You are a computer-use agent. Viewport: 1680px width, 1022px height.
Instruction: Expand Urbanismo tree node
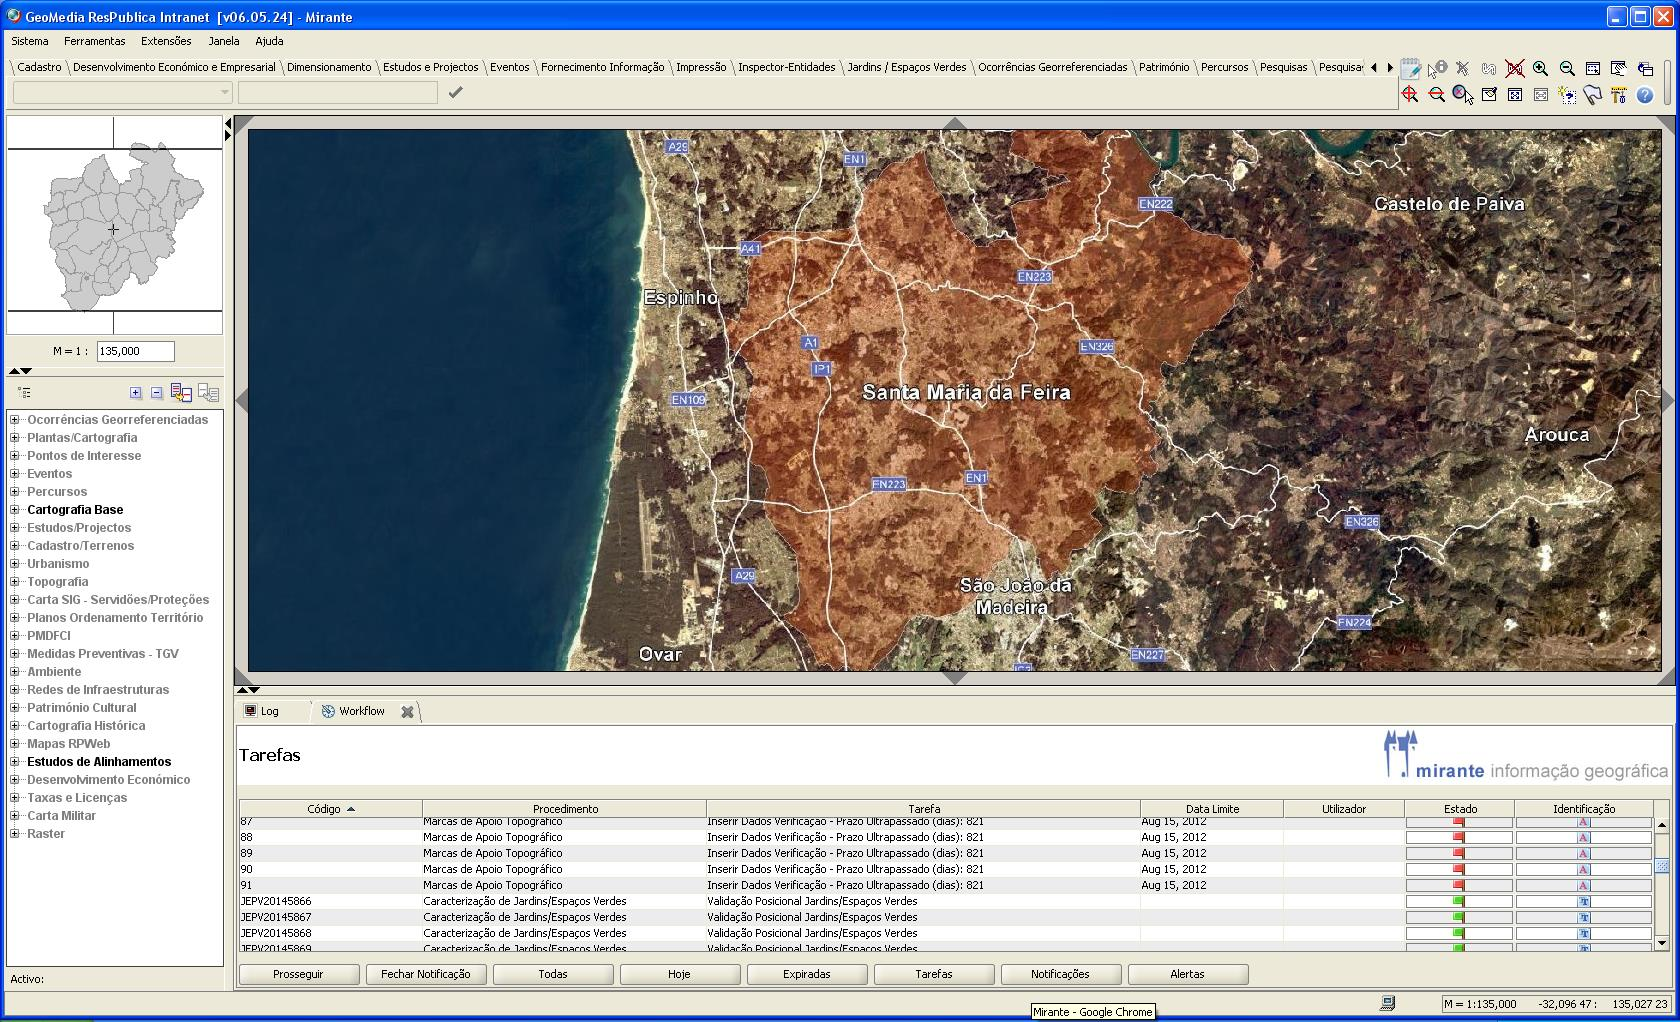[x=15, y=564]
